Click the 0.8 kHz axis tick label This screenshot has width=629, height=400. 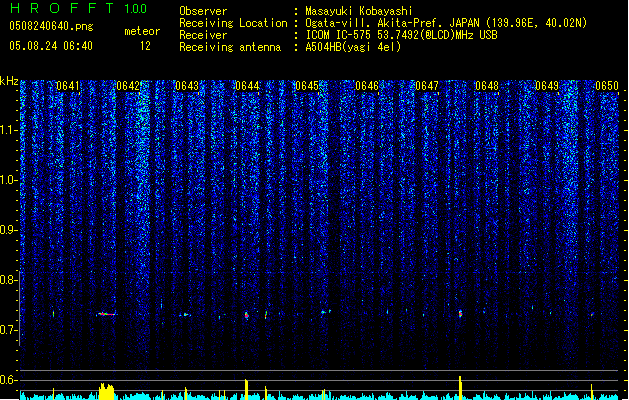point(8,280)
